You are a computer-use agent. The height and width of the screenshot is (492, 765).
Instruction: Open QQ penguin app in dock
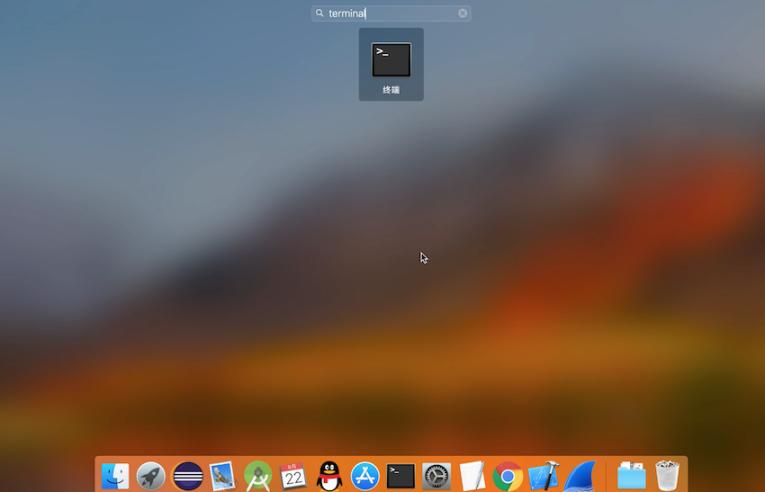tap(329, 475)
